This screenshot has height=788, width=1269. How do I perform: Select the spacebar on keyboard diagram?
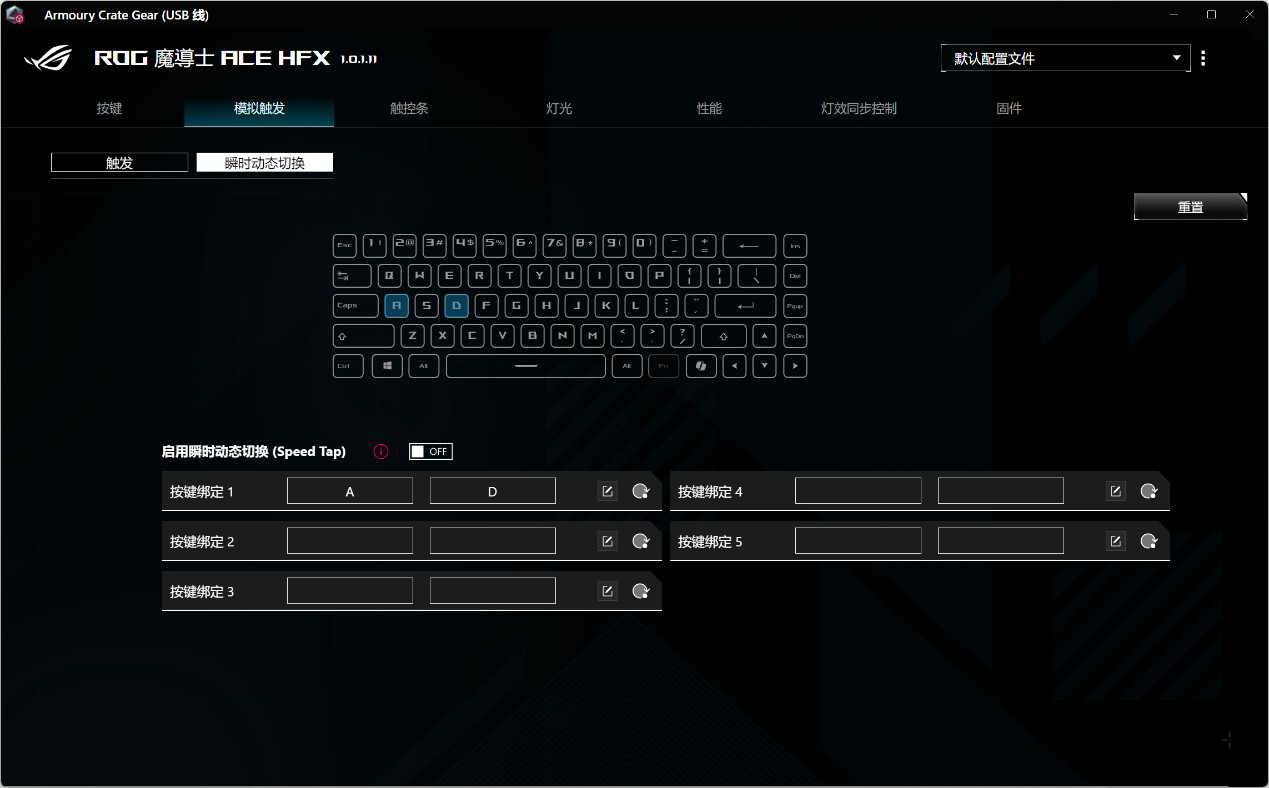coord(526,366)
